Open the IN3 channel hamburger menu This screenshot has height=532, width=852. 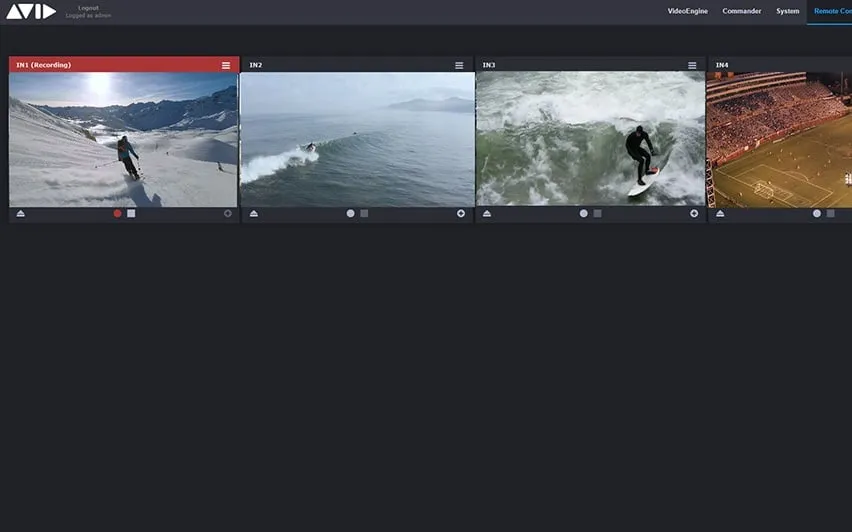(692, 65)
